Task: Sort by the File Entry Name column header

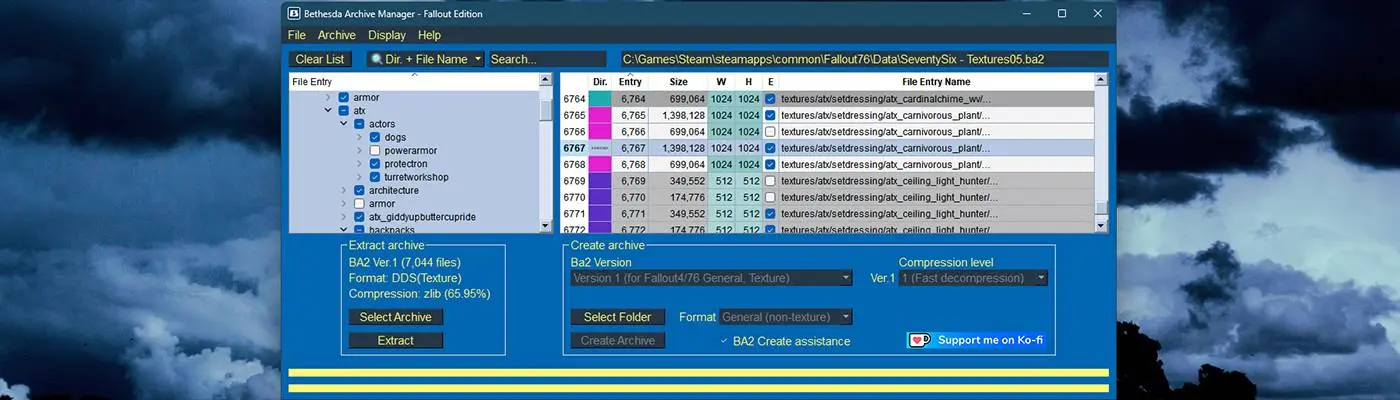Action: [x=936, y=82]
